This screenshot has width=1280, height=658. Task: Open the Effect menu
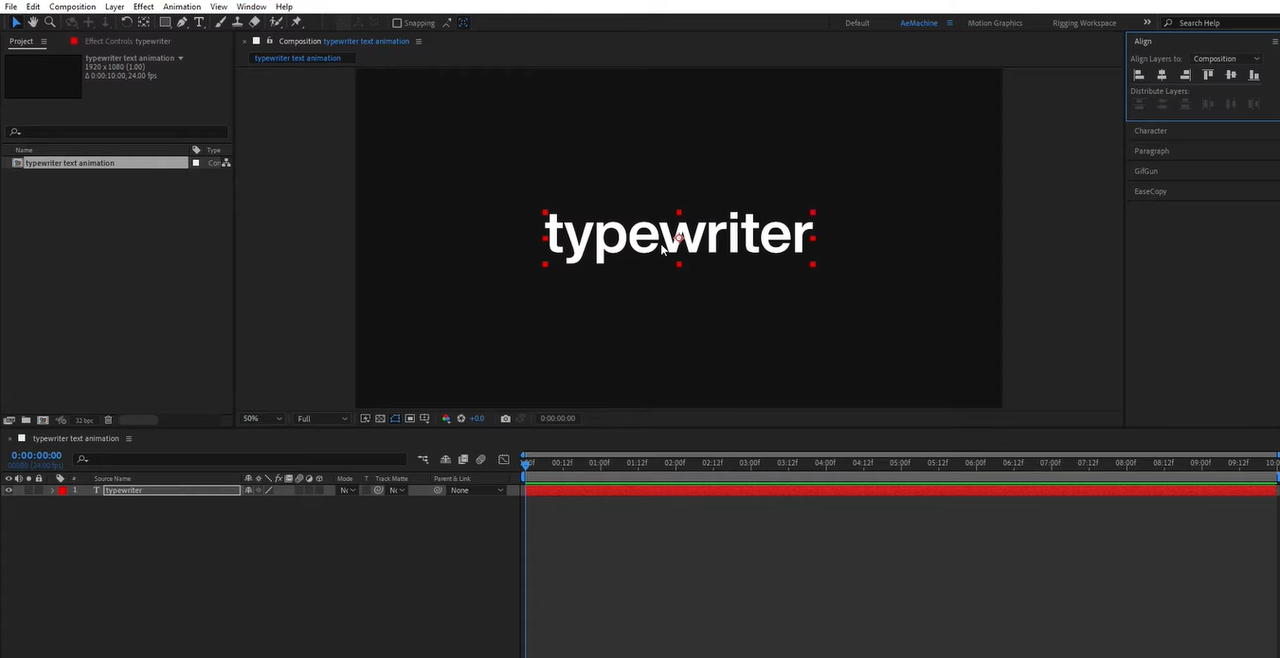point(144,7)
